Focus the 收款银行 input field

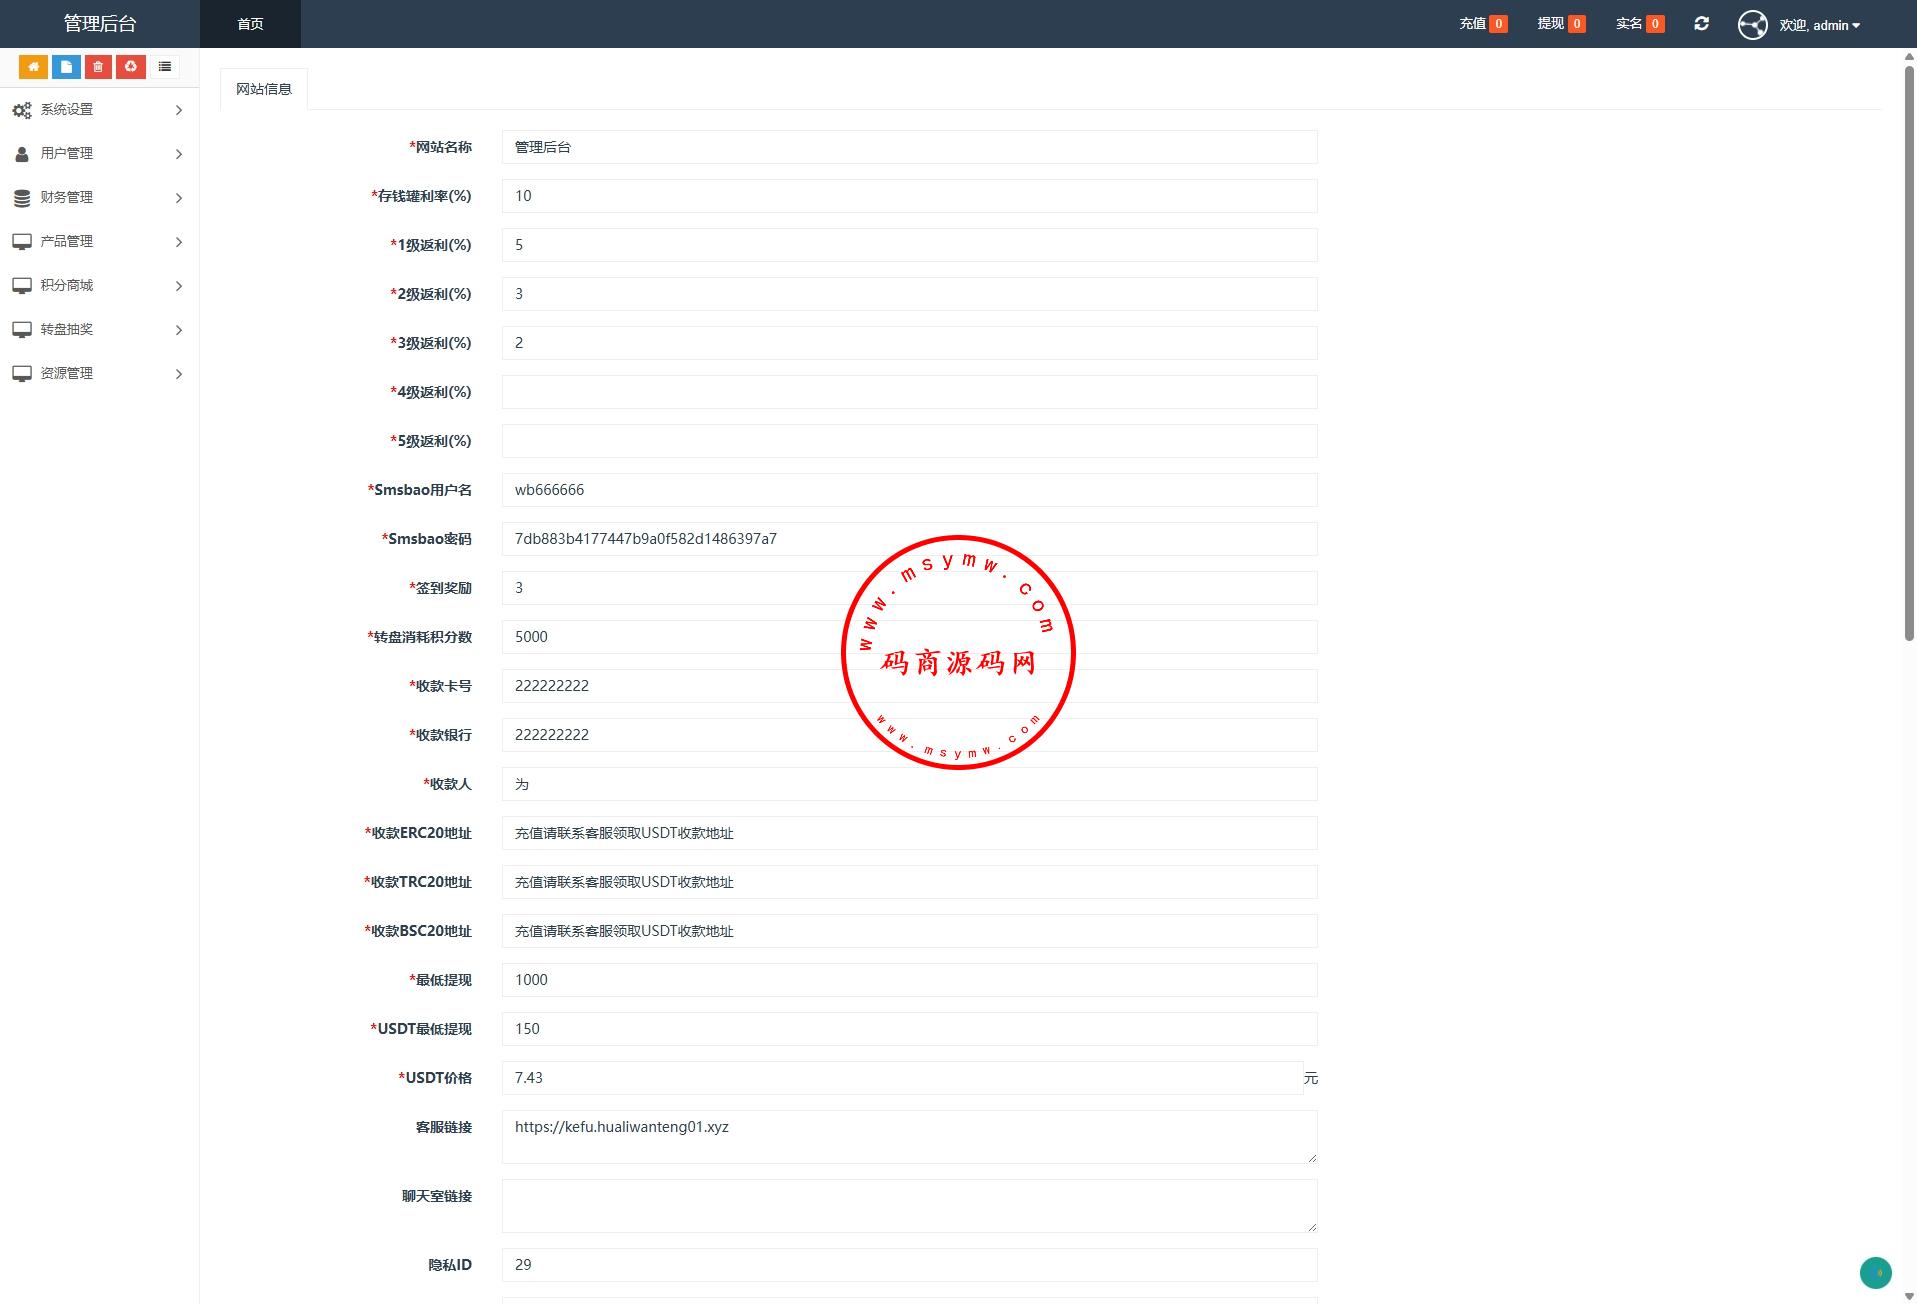point(909,735)
